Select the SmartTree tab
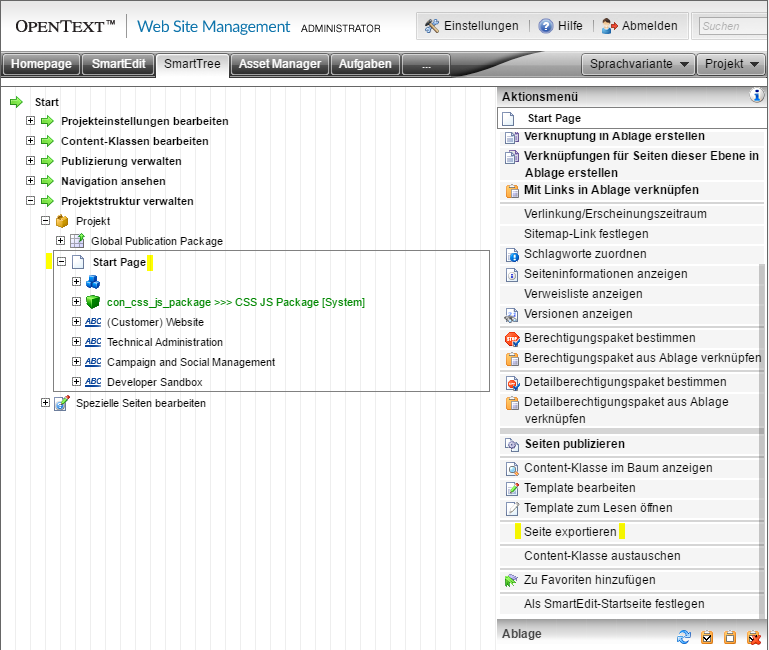 (192, 65)
